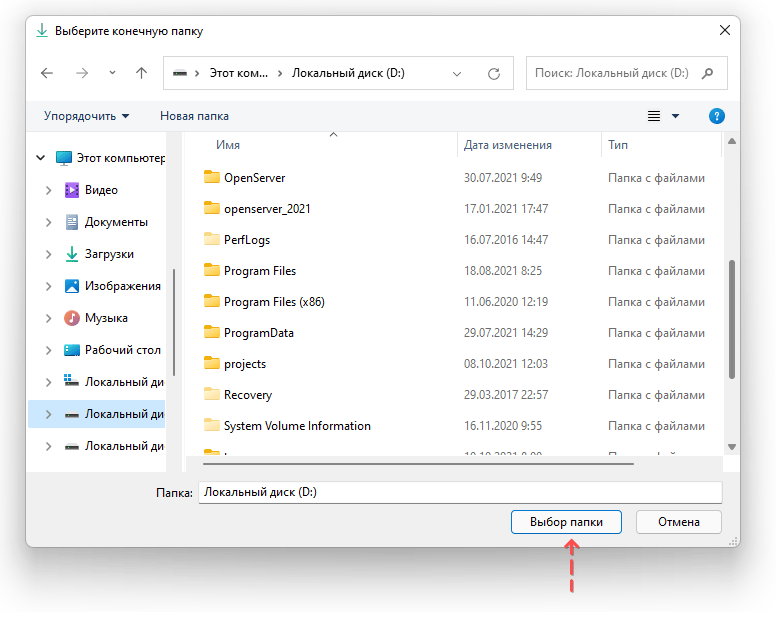Click the vertical scrollbar thumb in file list
Viewport: 776px width, 618px height.
pyautogui.click(x=732, y=320)
